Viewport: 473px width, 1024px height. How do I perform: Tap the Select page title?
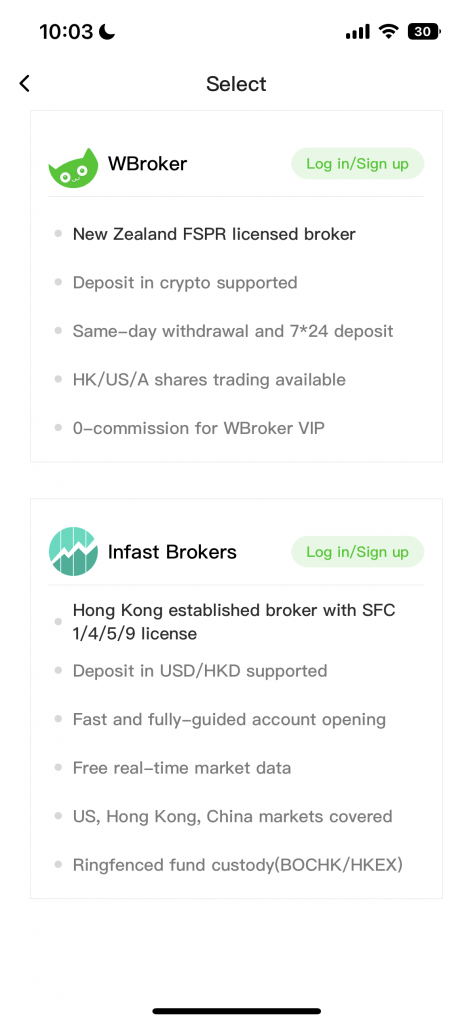coord(236,84)
